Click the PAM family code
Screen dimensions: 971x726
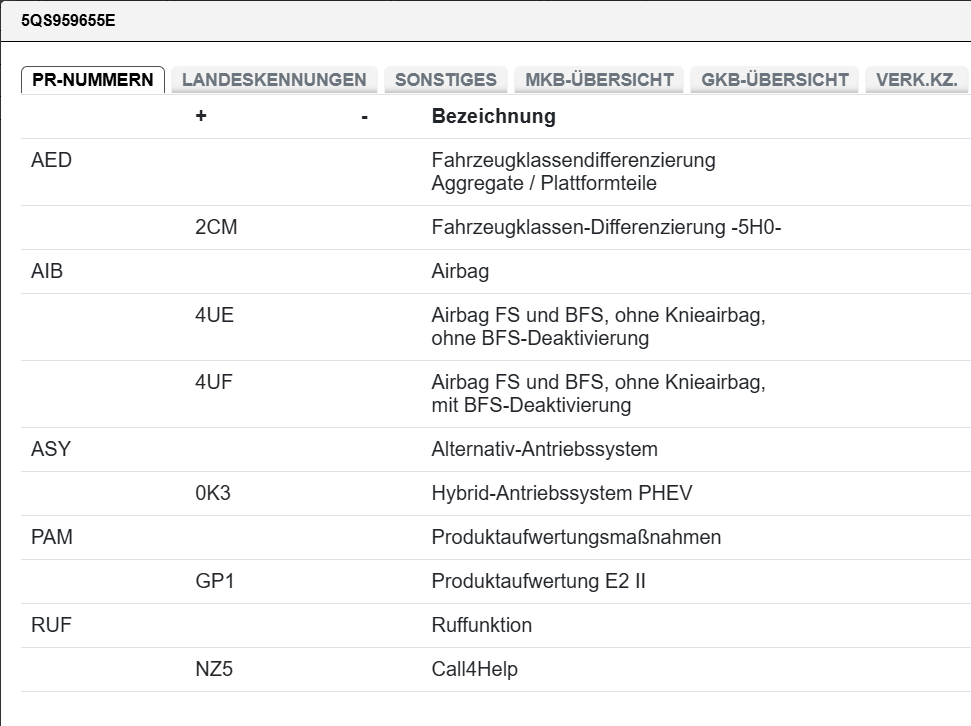tap(52, 537)
